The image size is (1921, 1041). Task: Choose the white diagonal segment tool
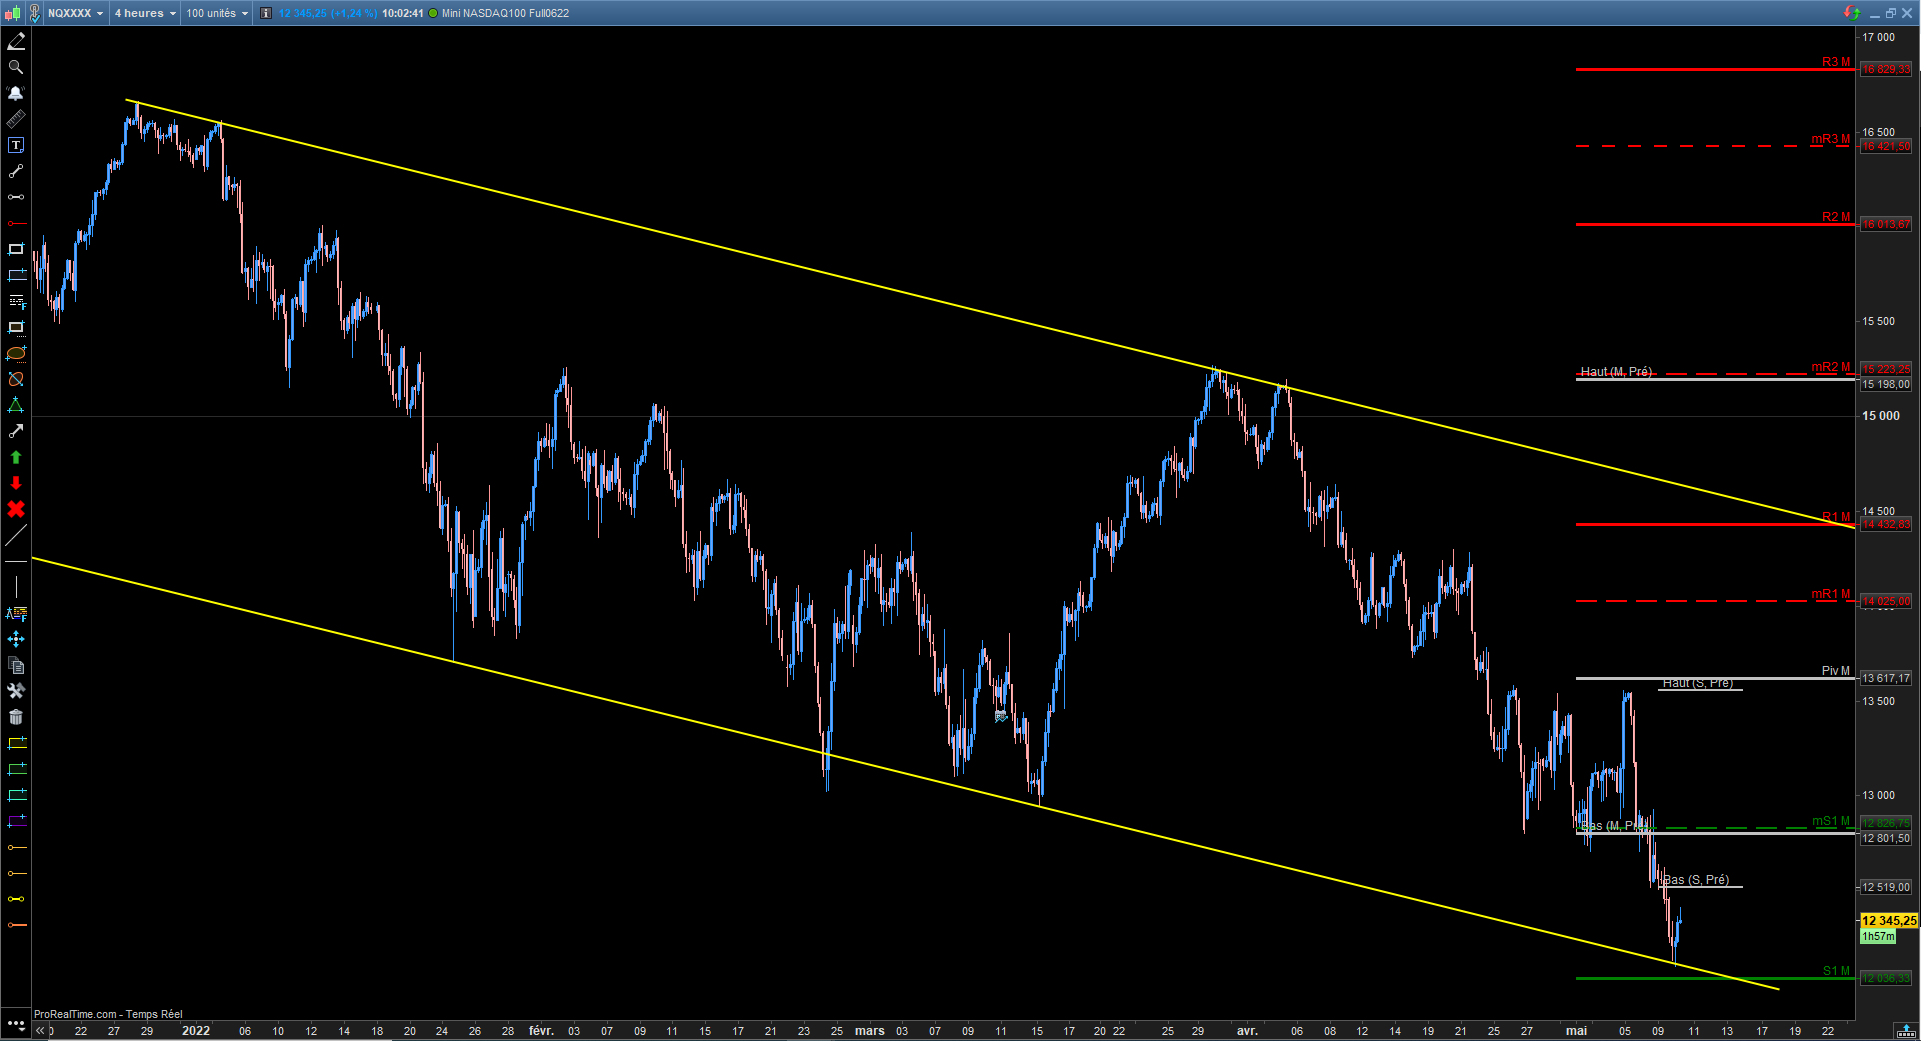[16, 171]
